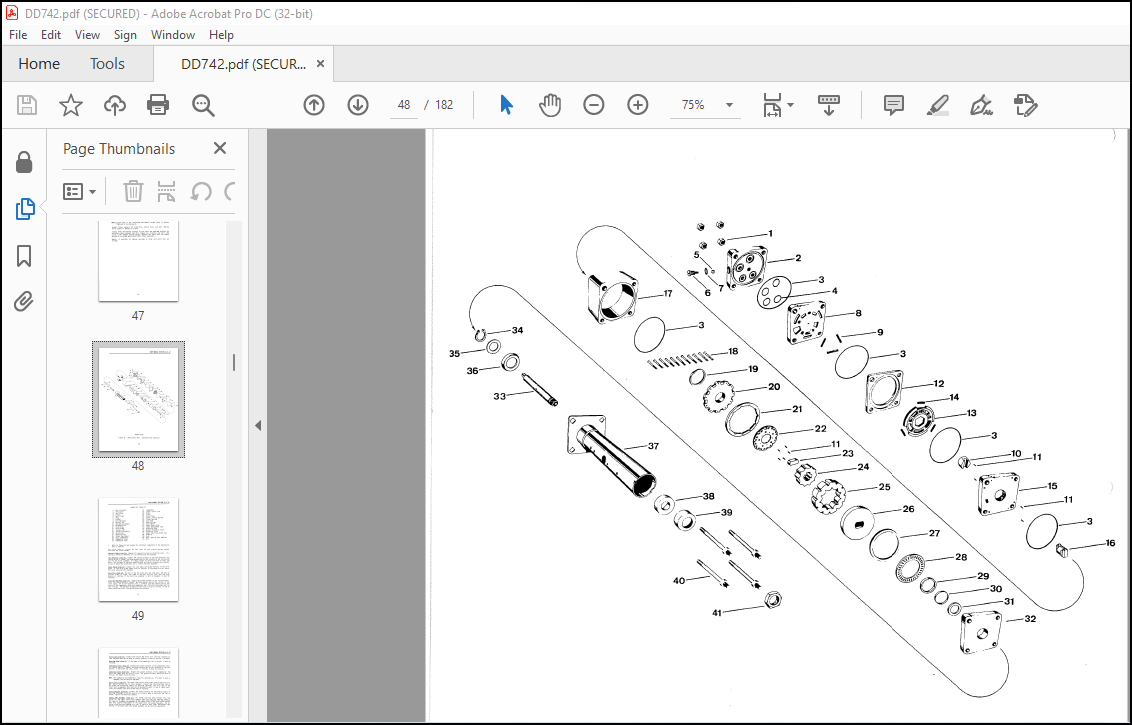Image resolution: width=1132 pixels, height=725 pixels.
Task: Open the Window menu
Action: click(173, 35)
